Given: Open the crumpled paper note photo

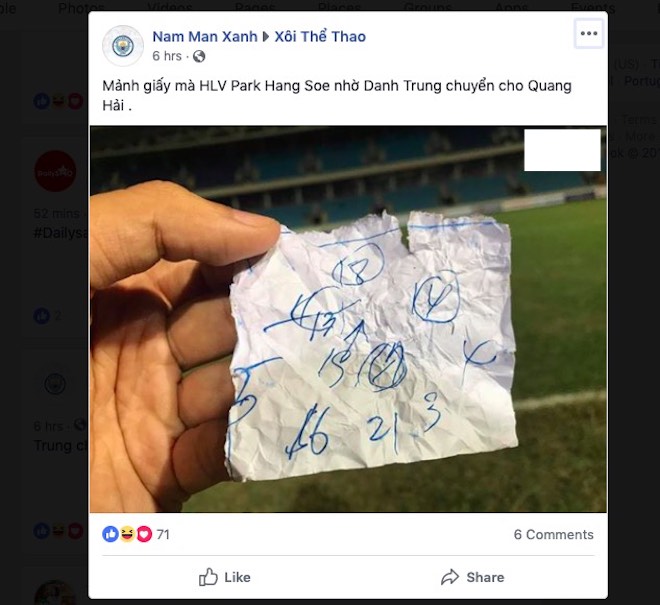Looking at the screenshot, I should 348,319.
